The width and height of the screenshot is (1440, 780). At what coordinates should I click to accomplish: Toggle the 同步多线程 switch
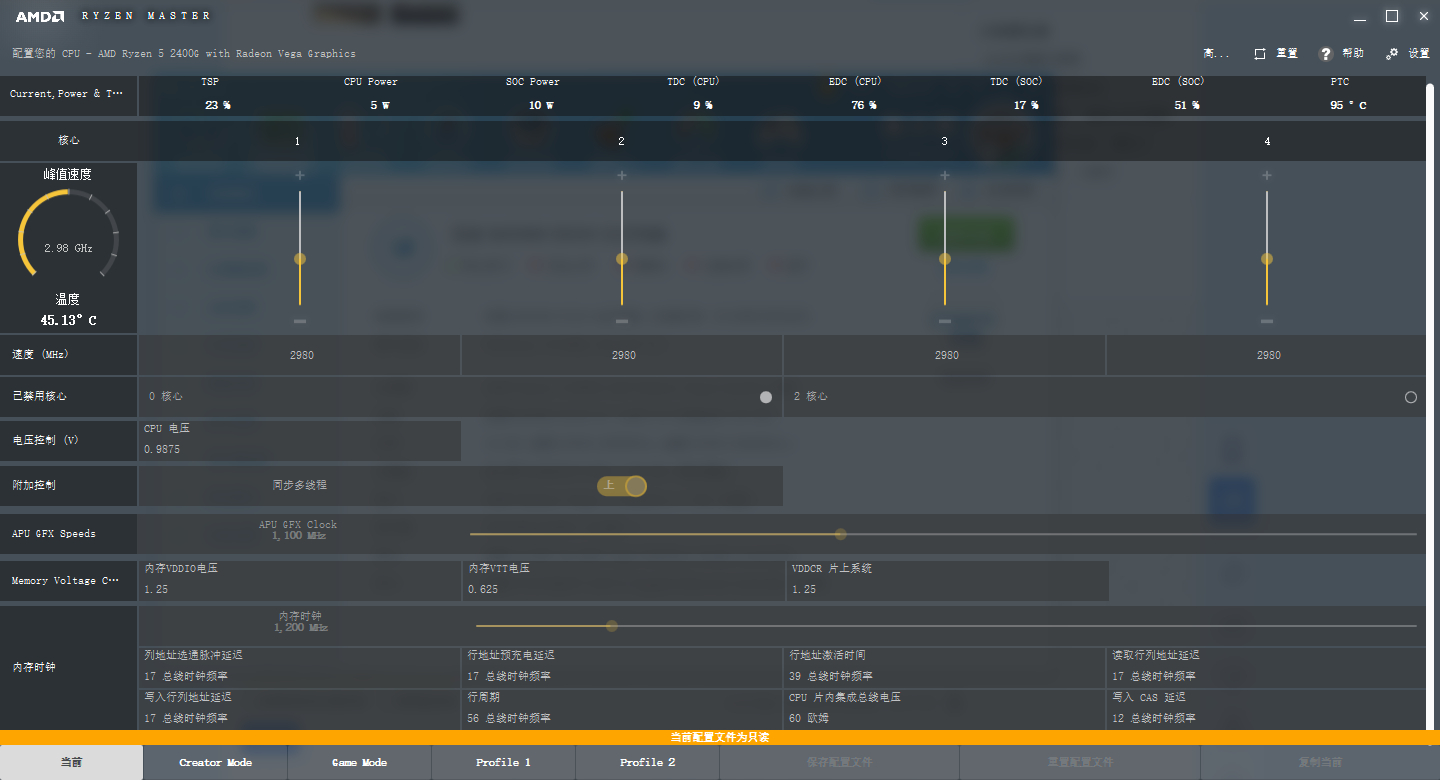[622, 486]
